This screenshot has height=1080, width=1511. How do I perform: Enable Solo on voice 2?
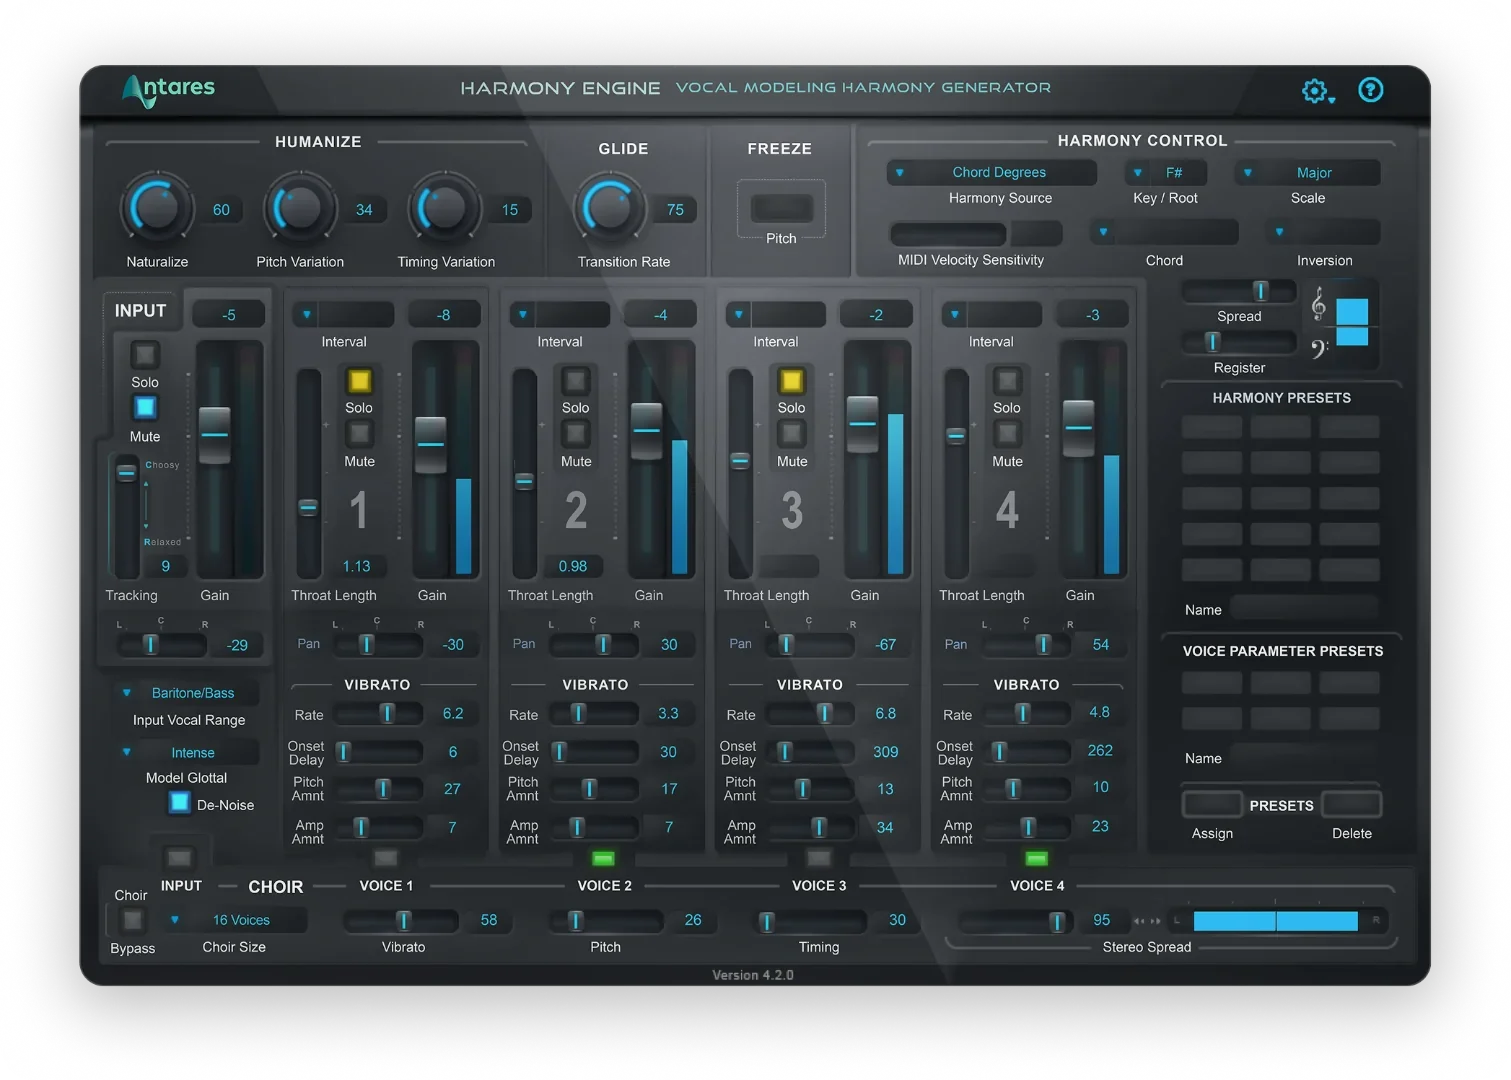[x=575, y=380]
